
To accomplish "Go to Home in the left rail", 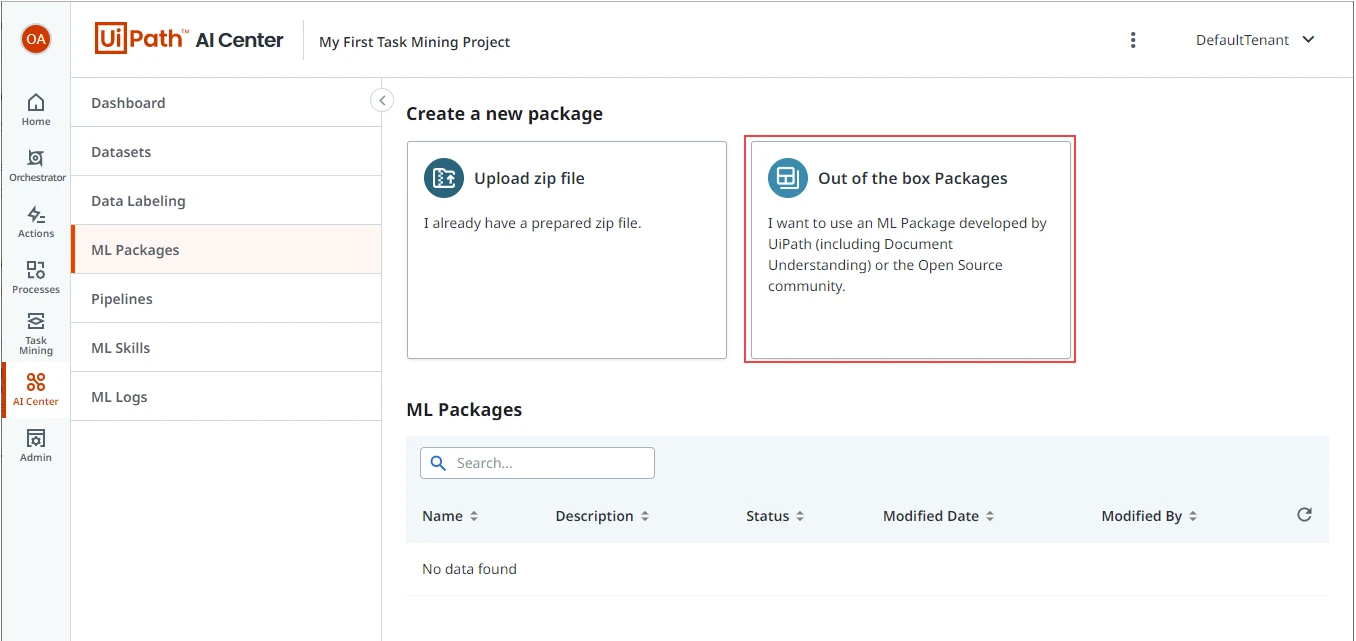I will 36,110.
